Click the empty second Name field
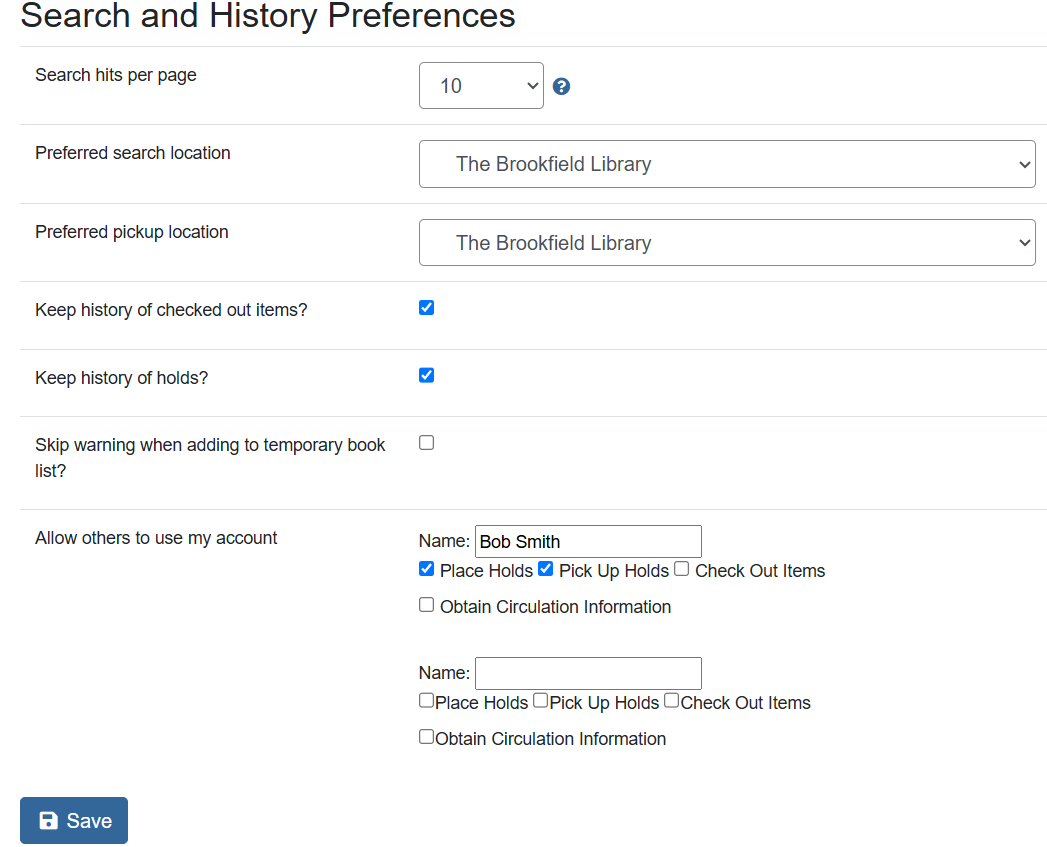Image resolution: width=1047 pixels, height=847 pixels. coord(588,673)
